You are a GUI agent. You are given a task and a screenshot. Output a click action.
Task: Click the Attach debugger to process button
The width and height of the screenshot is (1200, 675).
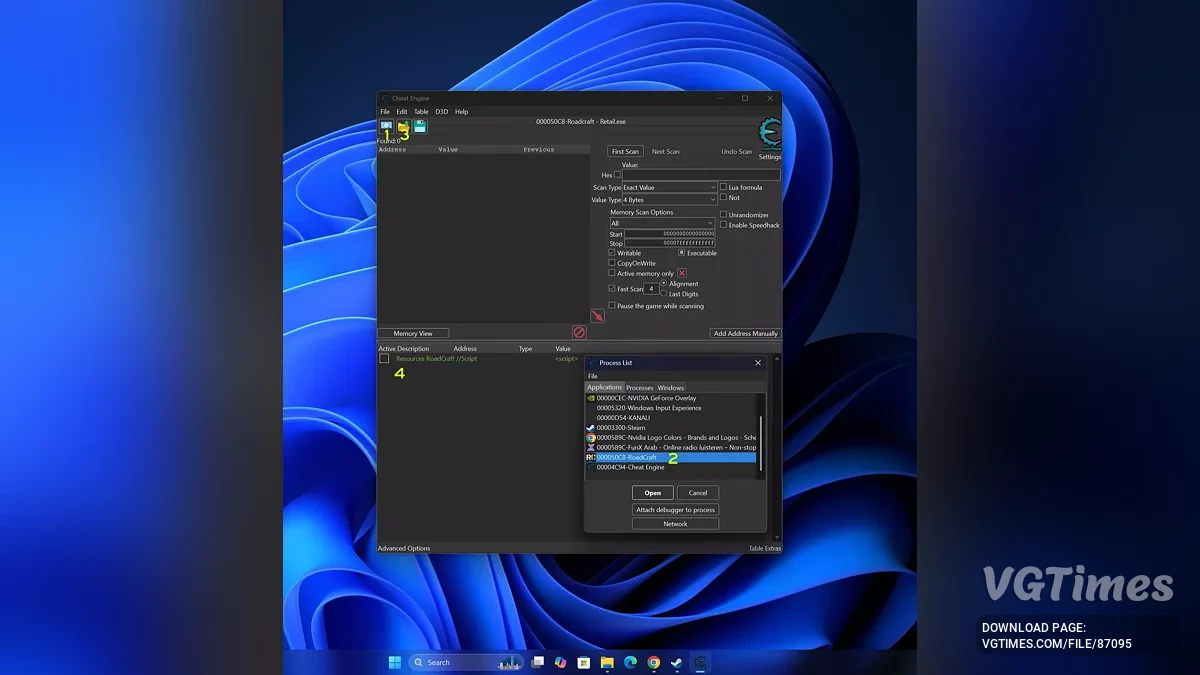click(x=675, y=510)
